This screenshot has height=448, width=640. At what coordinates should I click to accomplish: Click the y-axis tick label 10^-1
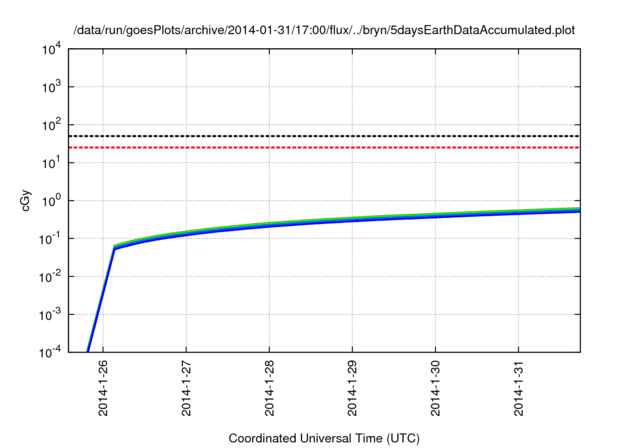pos(49,239)
